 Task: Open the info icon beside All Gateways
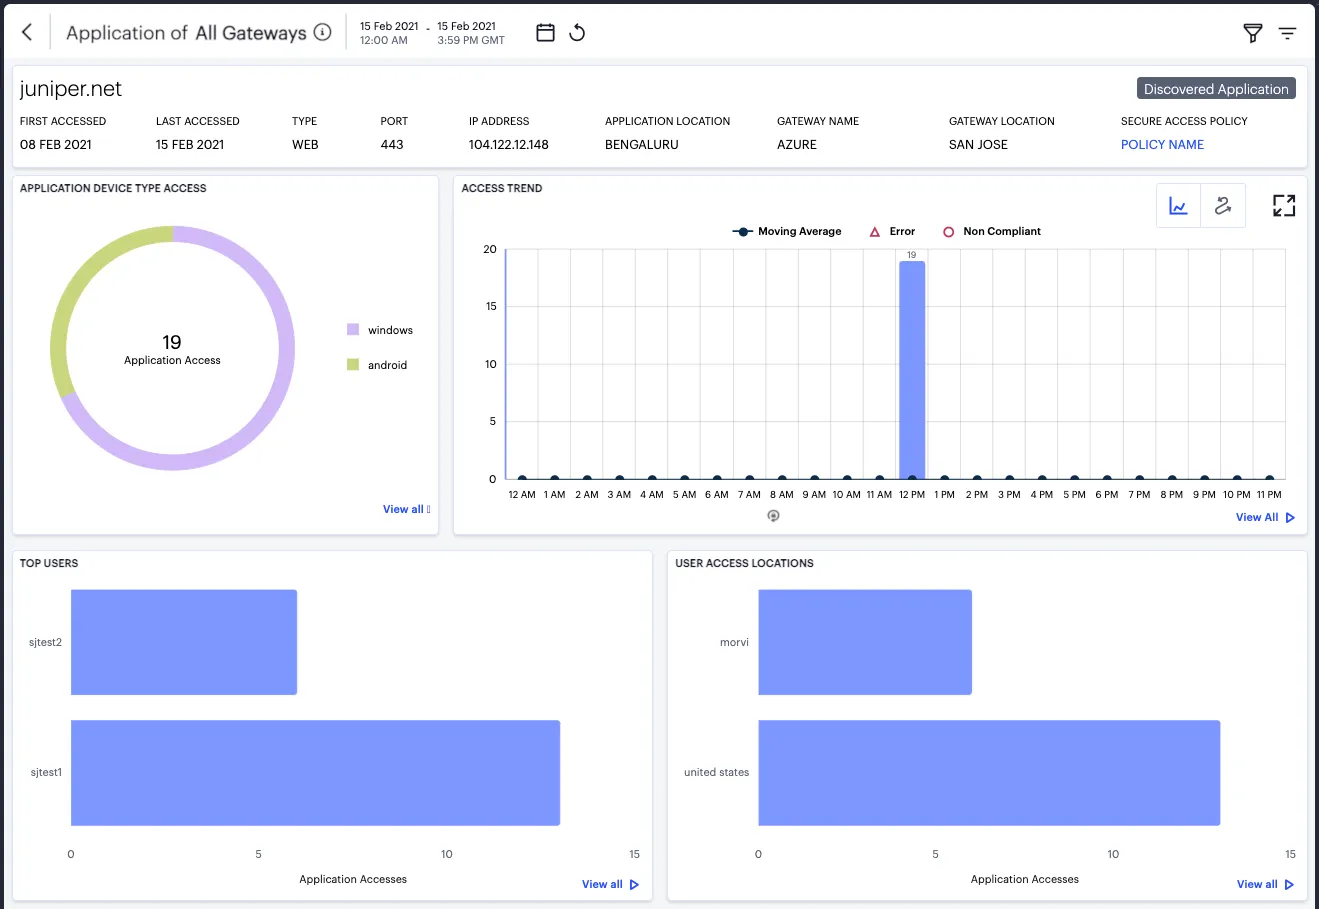click(x=322, y=32)
